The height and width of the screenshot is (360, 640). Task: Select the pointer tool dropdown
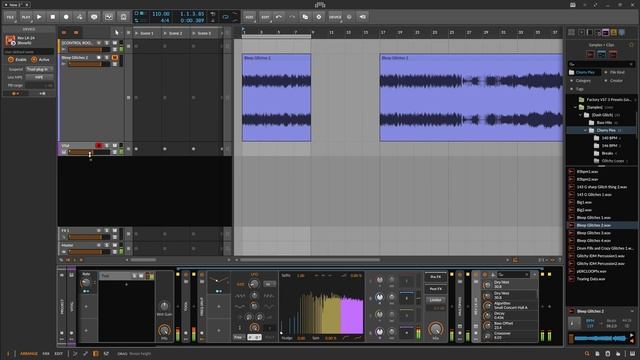click(x=117, y=33)
